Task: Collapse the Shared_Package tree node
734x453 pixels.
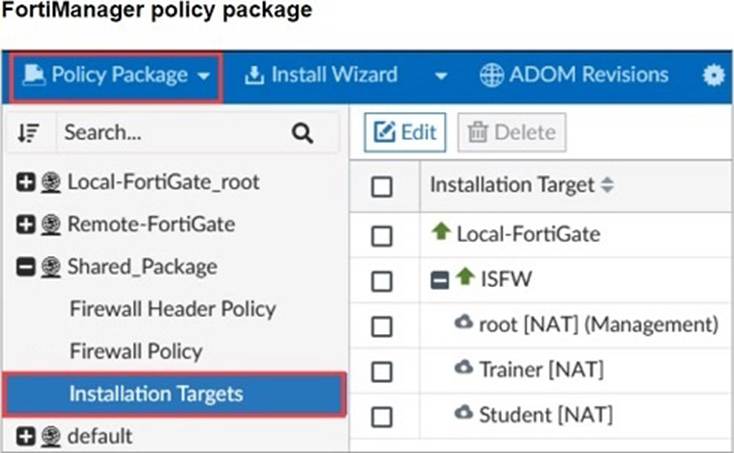Action: (x=26, y=267)
